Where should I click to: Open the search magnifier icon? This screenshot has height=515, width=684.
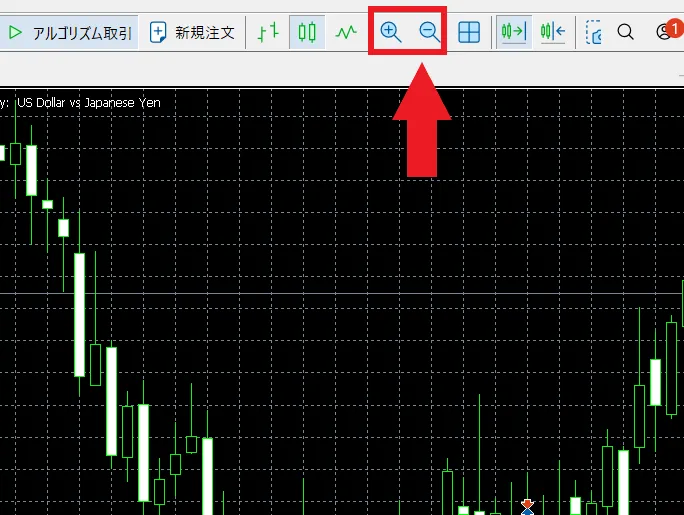point(626,32)
